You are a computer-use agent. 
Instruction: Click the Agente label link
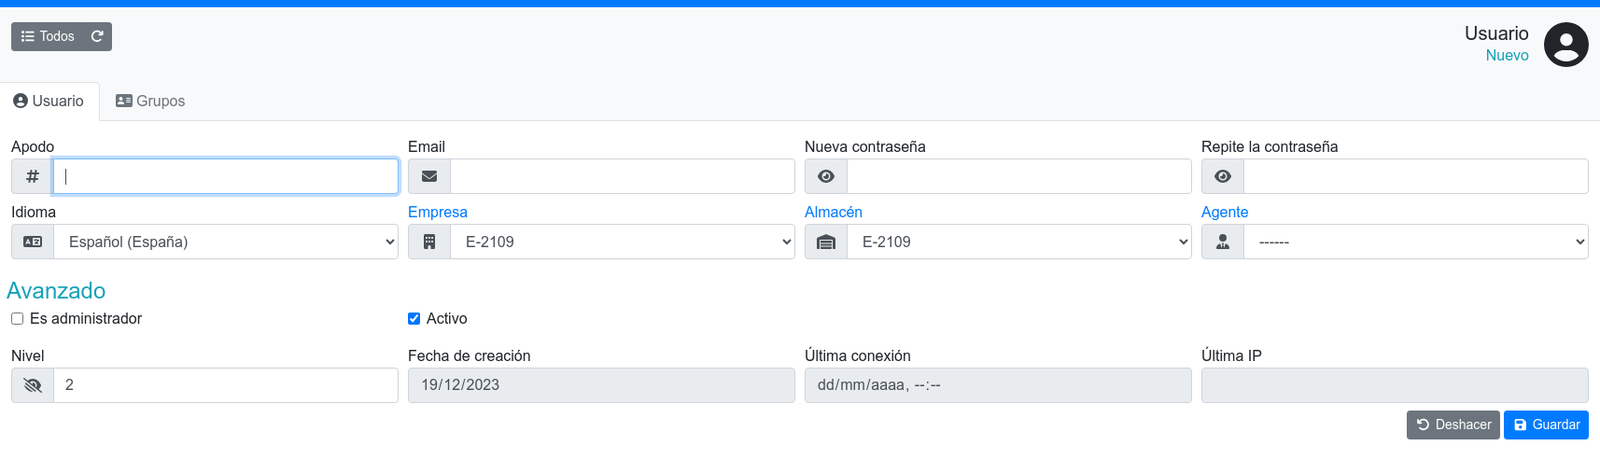[1225, 212]
